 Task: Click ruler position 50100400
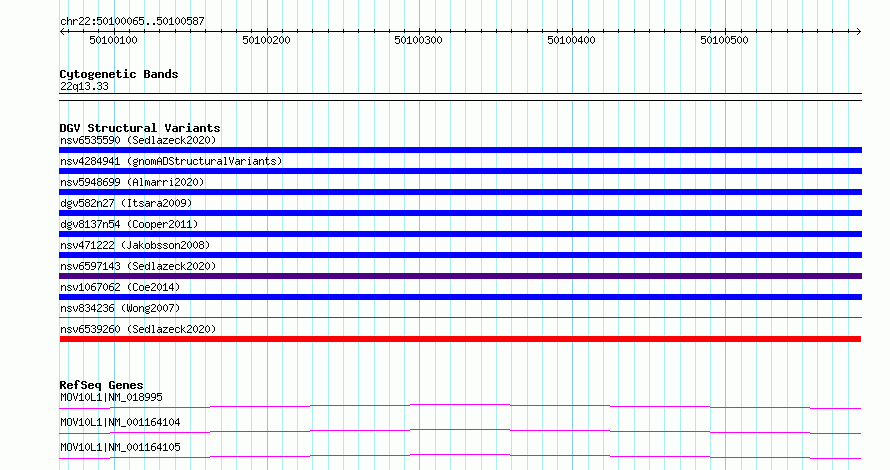click(x=571, y=40)
